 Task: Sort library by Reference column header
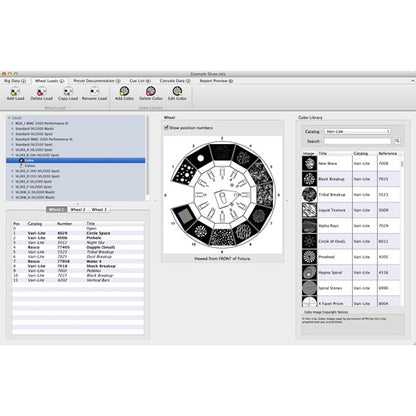tap(388, 154)
